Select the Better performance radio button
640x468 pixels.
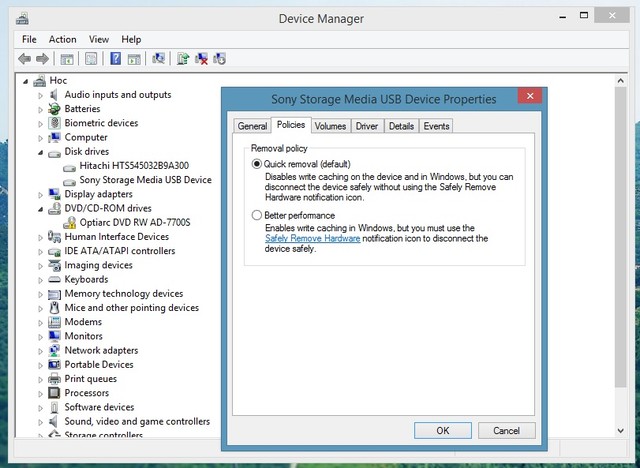tap(256, 215)
